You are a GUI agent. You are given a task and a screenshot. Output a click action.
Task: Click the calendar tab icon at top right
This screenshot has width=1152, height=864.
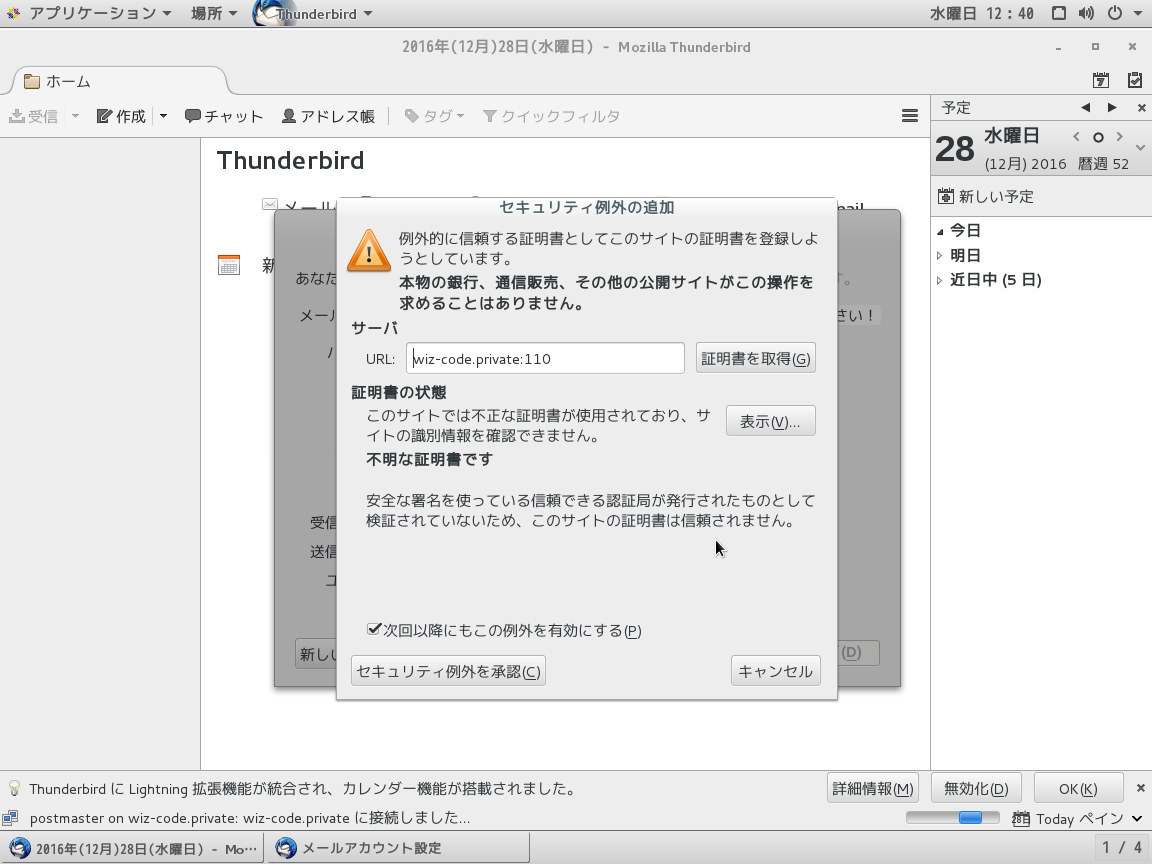click(1101, 80)
